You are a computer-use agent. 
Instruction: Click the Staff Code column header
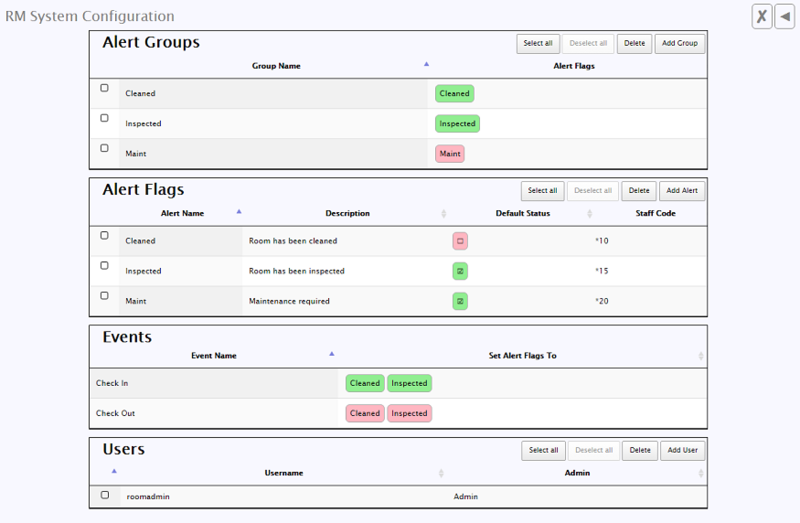tap(656, 213)
